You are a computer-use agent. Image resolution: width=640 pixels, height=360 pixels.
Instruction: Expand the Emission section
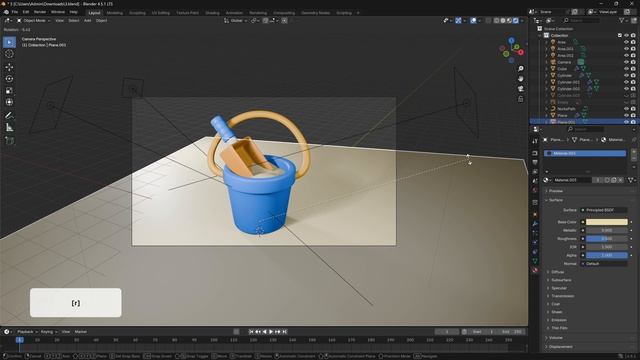pyautogui.click(x=559, y=320)
